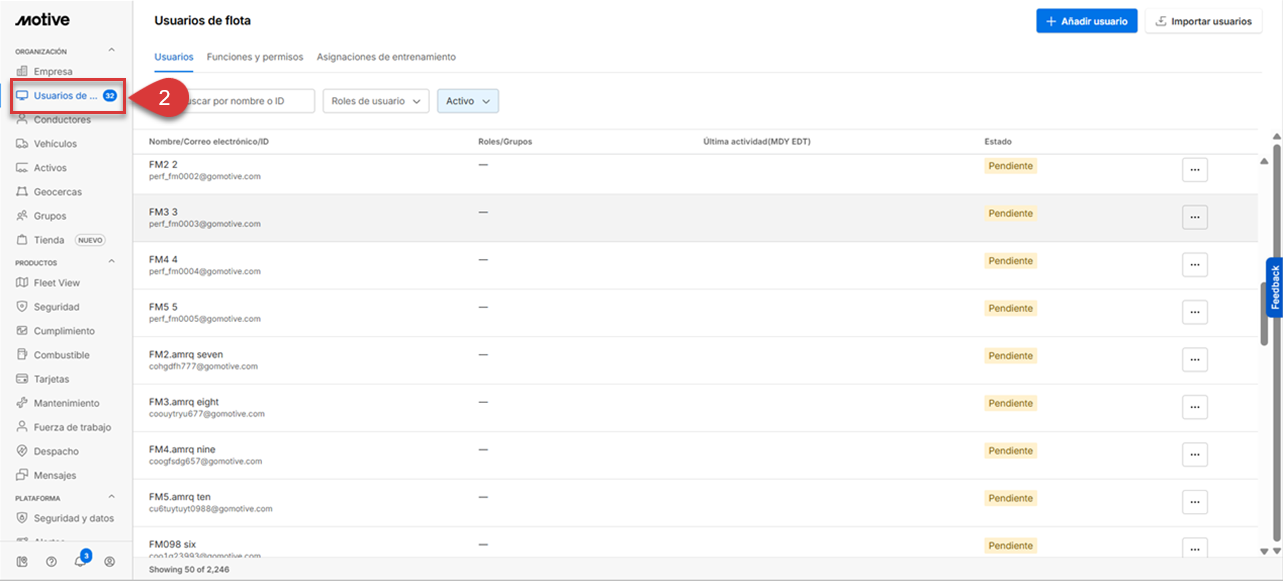Open actions menu for FM4.amrq nine
Image resolution: width=1284 pixels, height=581 pixels.
[1195, 455]
